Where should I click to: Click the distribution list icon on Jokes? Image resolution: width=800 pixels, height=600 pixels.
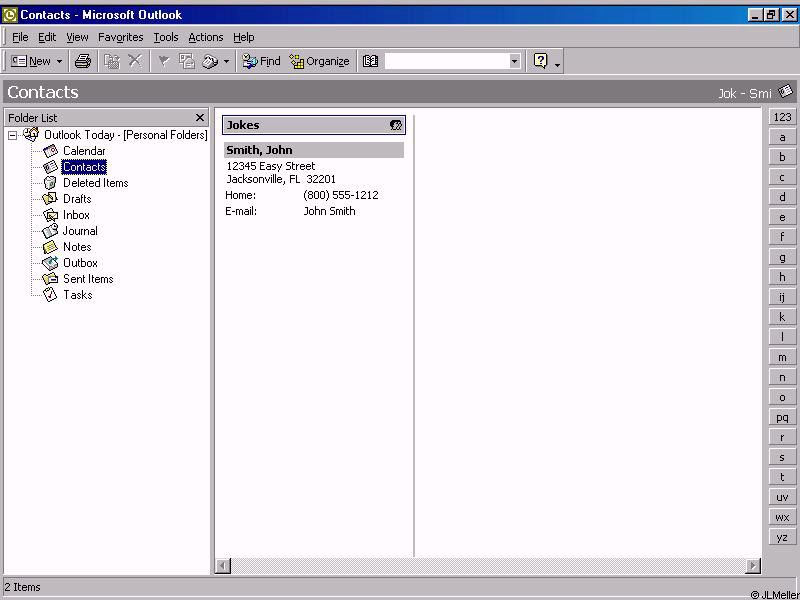tap(396, 125)
